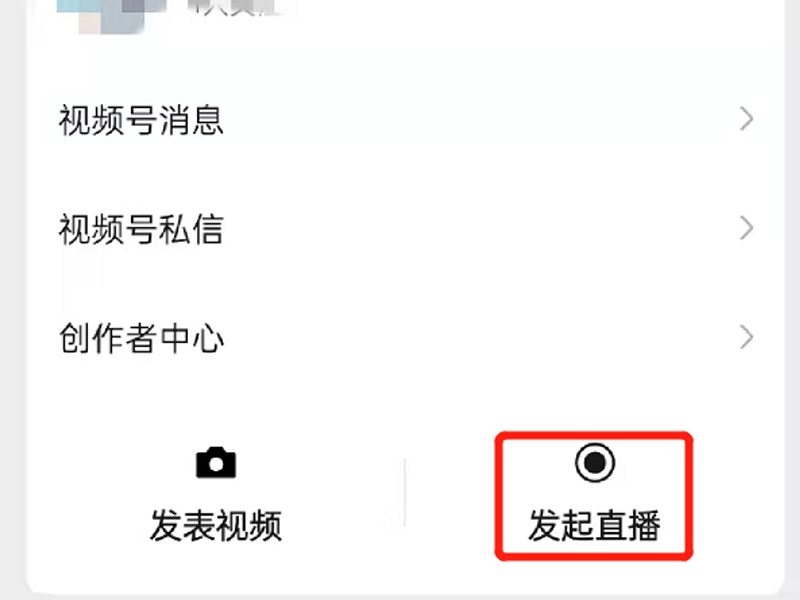Expand the 视频号消息 row via its chevron
This screenshot has height=600, width=800.
click(746, 119)
